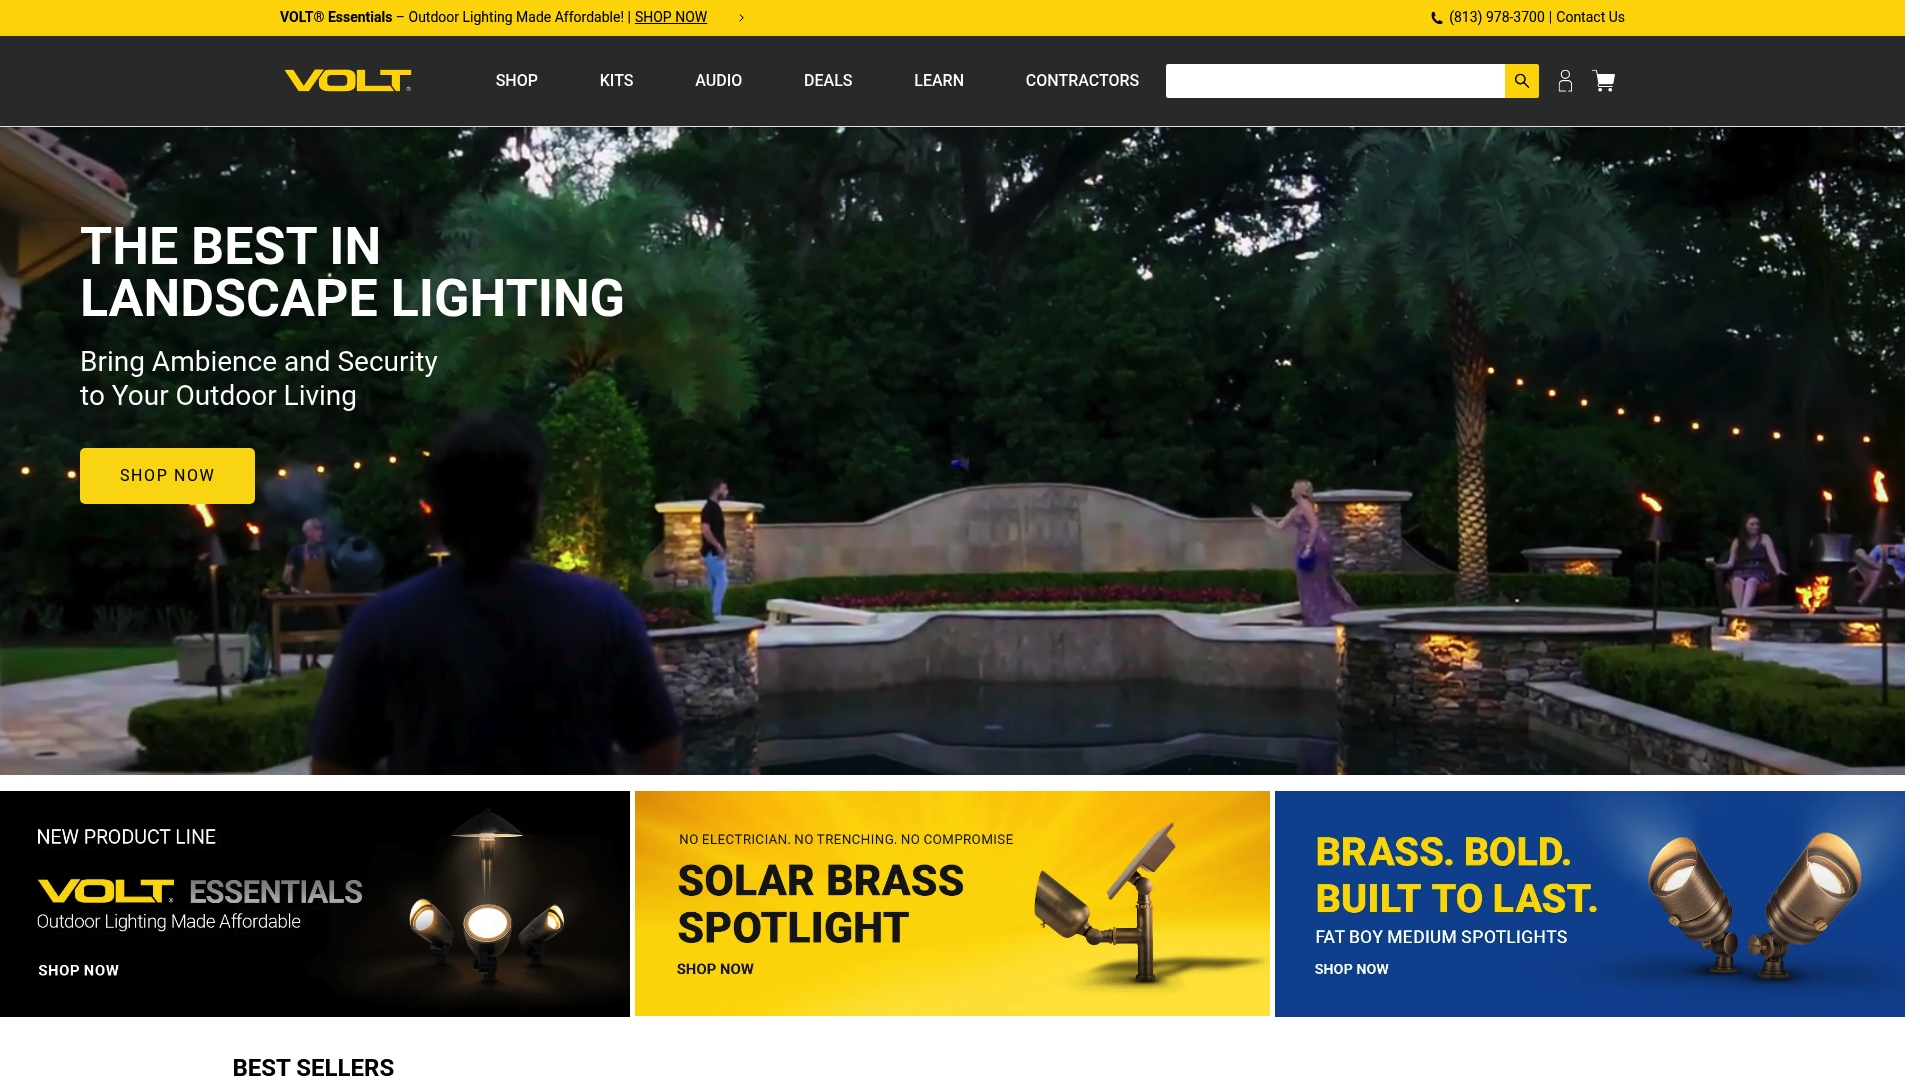
Task: Click the VOLT ESSENTIALS logo on black banner
Action: [x=200, y=891]
